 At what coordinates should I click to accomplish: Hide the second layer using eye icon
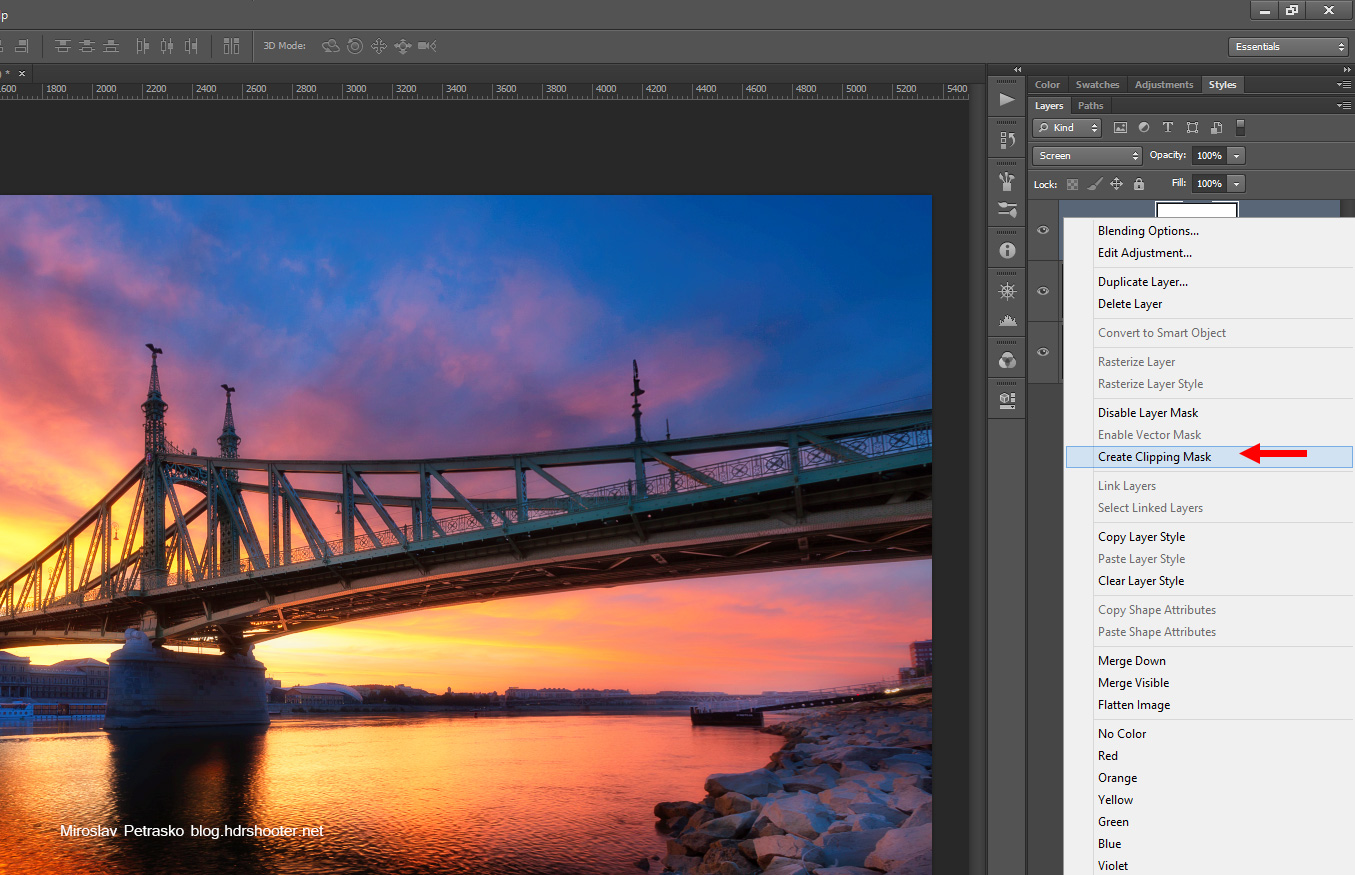pos(1043,291)
